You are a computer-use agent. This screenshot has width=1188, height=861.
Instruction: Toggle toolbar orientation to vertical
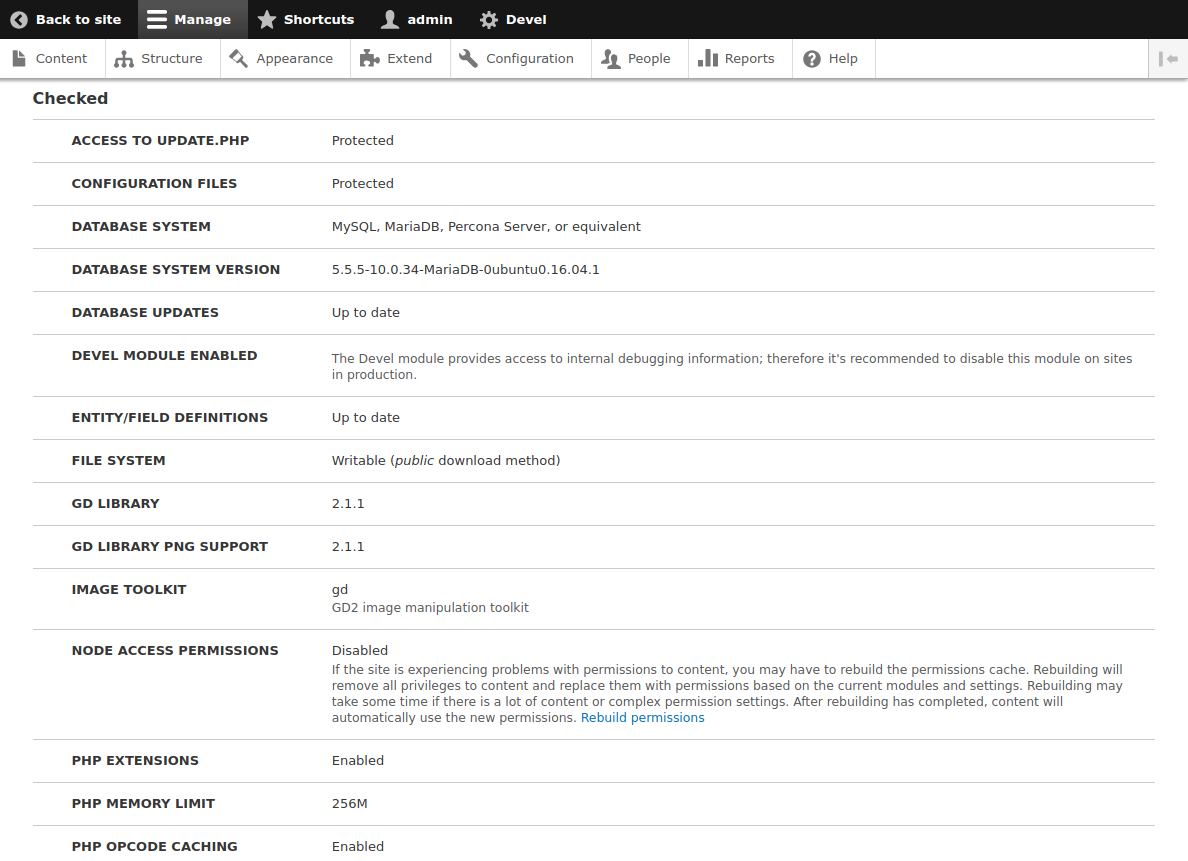pyautogui.click(x=1168, y=58)
